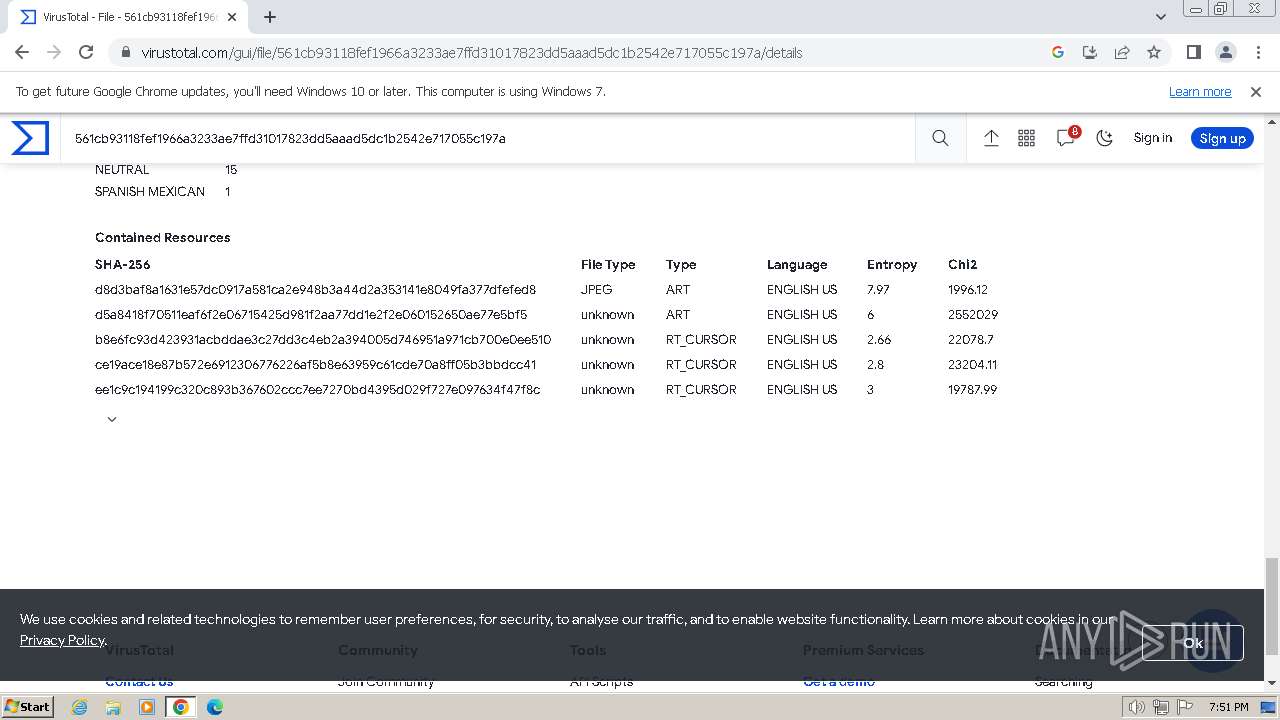
Task: Click the entropy value 7.97
Action: pyautogui.click(x=878, y=290)
